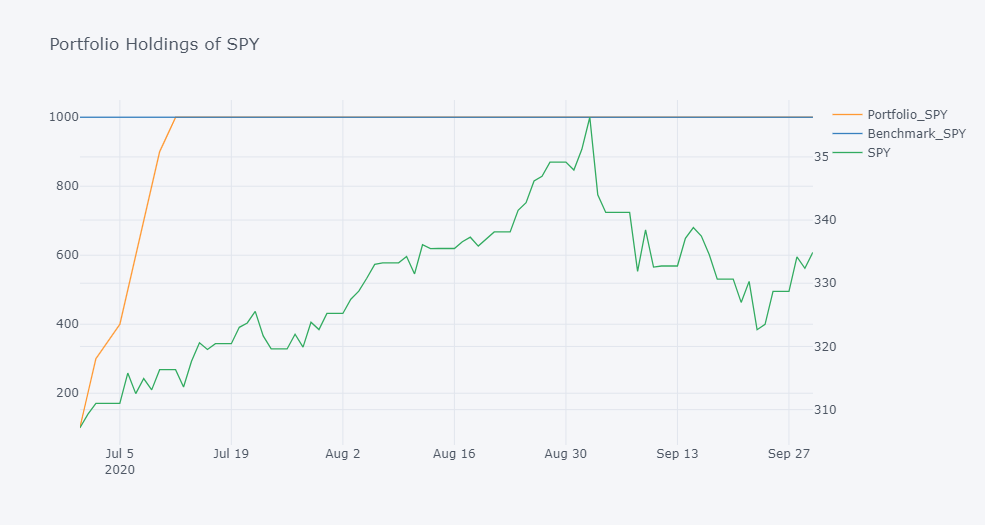Select the Aug 2 x-axis label
The height and width of the screenshot is (525, 985).
pos(343,453)
